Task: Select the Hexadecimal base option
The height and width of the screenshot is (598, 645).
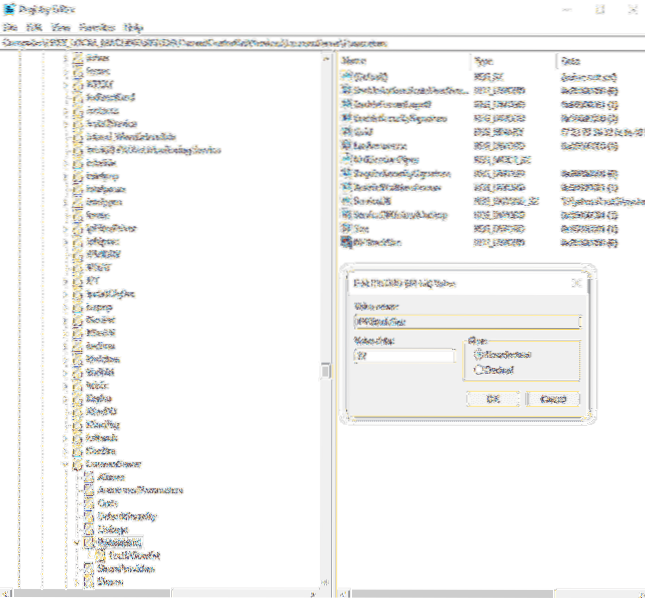Action: pyautogui.click(x=478, y=353)
